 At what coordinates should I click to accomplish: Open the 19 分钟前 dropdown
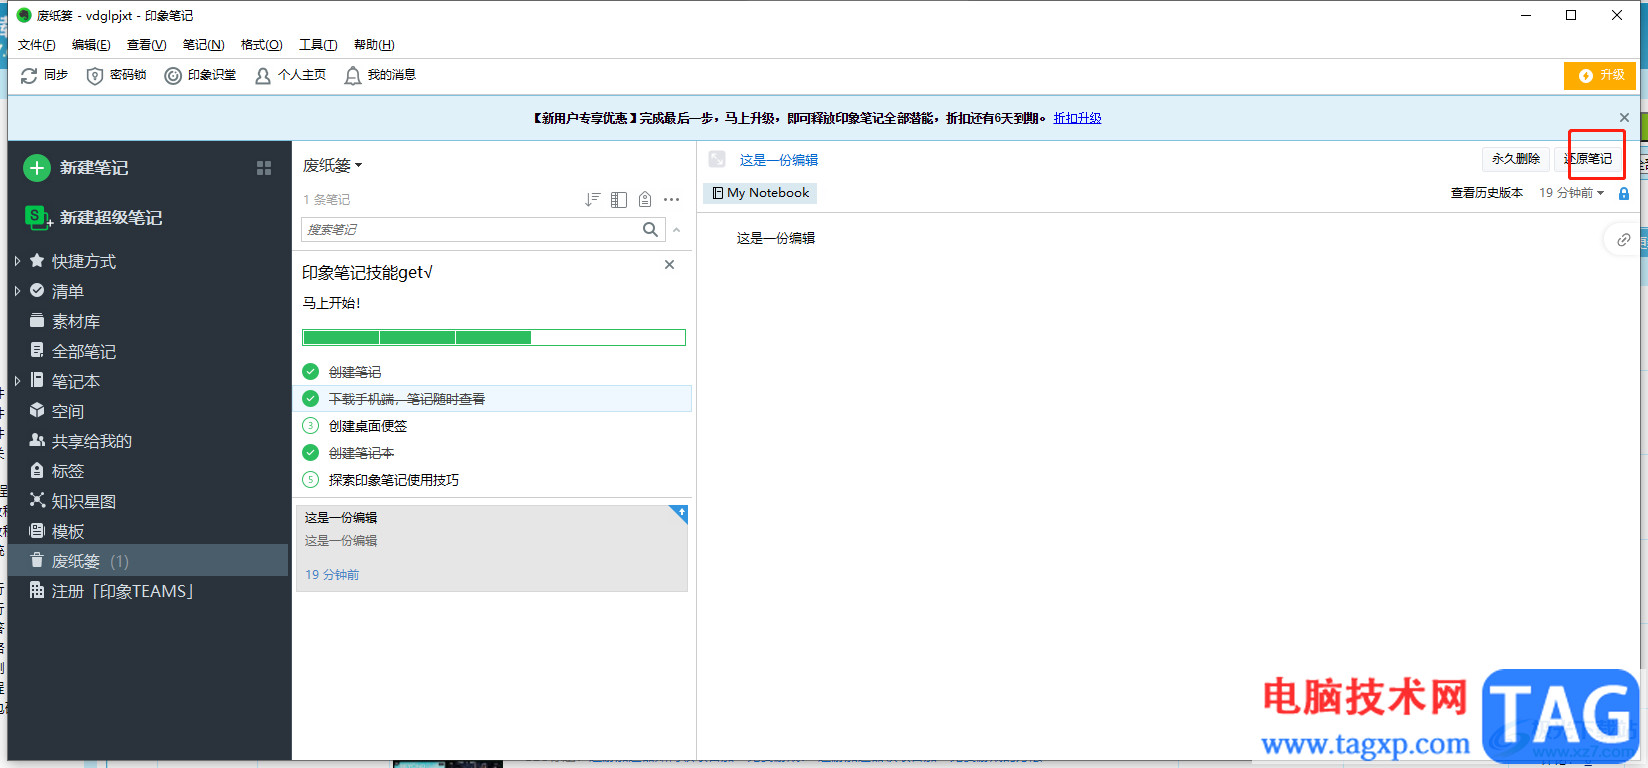(x=1571, y=193)
